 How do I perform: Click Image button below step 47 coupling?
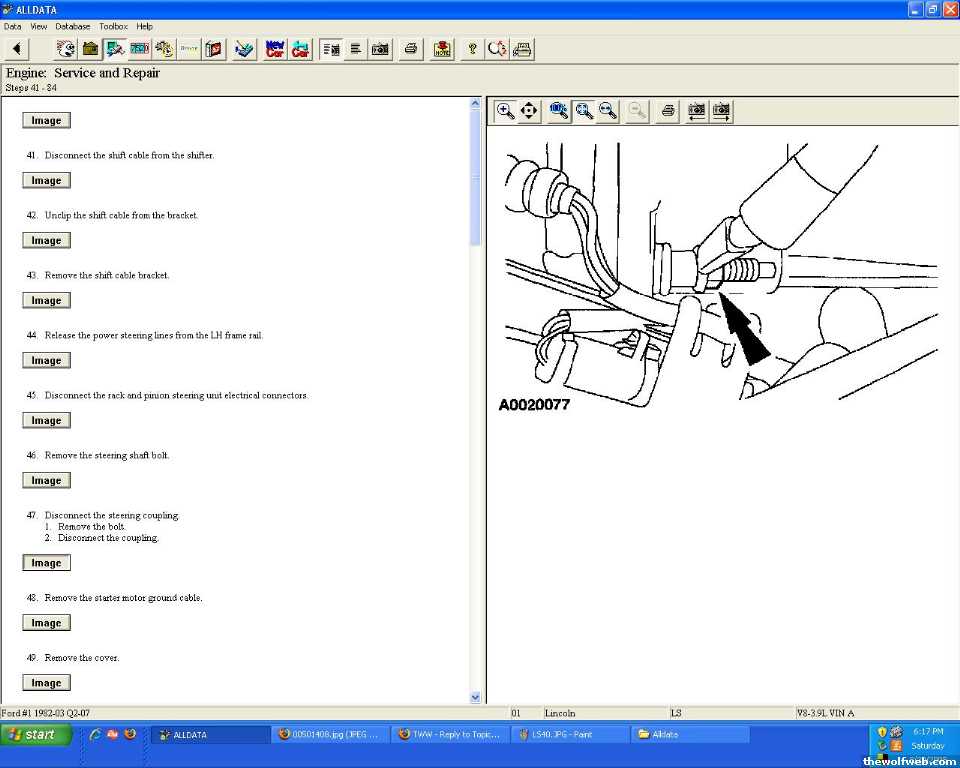(x=46, y=563)
